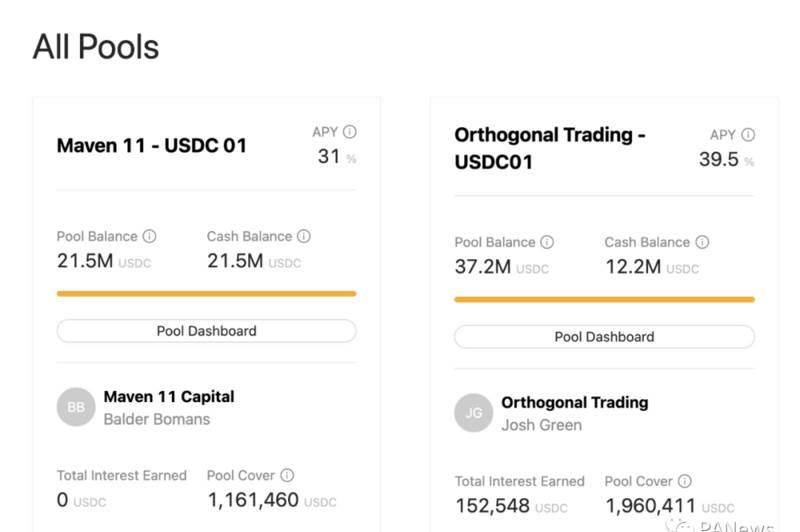Click the Maven 11 pool cover amount 1,161,460
This screenshot has width=800, height=532.
click(253, 499)
